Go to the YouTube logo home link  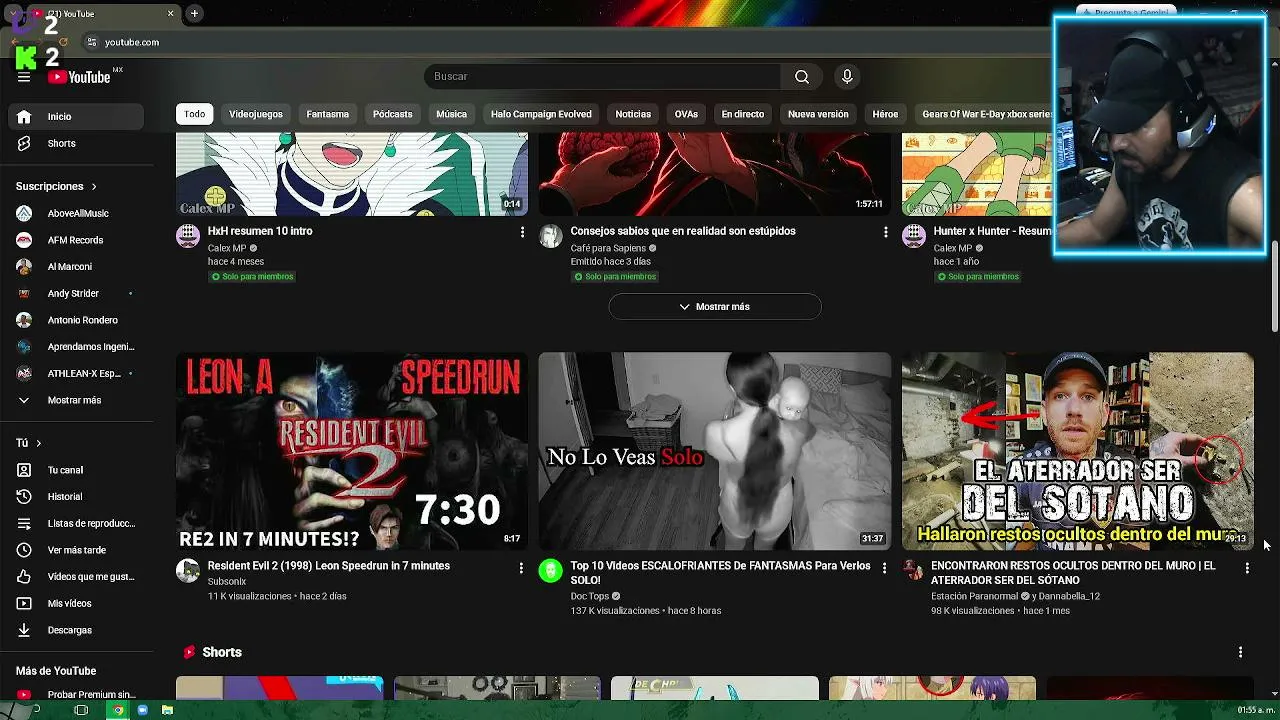coord(78,77)
